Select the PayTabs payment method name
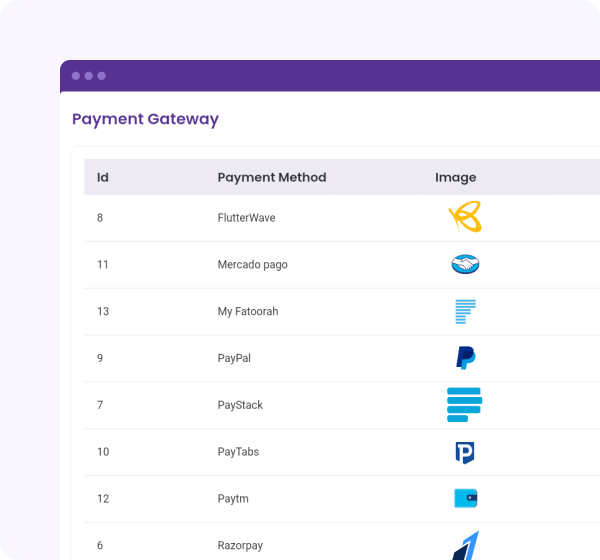The image size is (600, 560). point(238,452)
